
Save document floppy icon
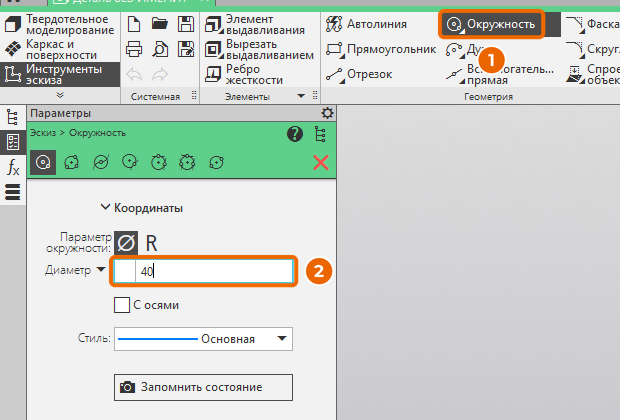pyautogui.click(x=186, y=25)
